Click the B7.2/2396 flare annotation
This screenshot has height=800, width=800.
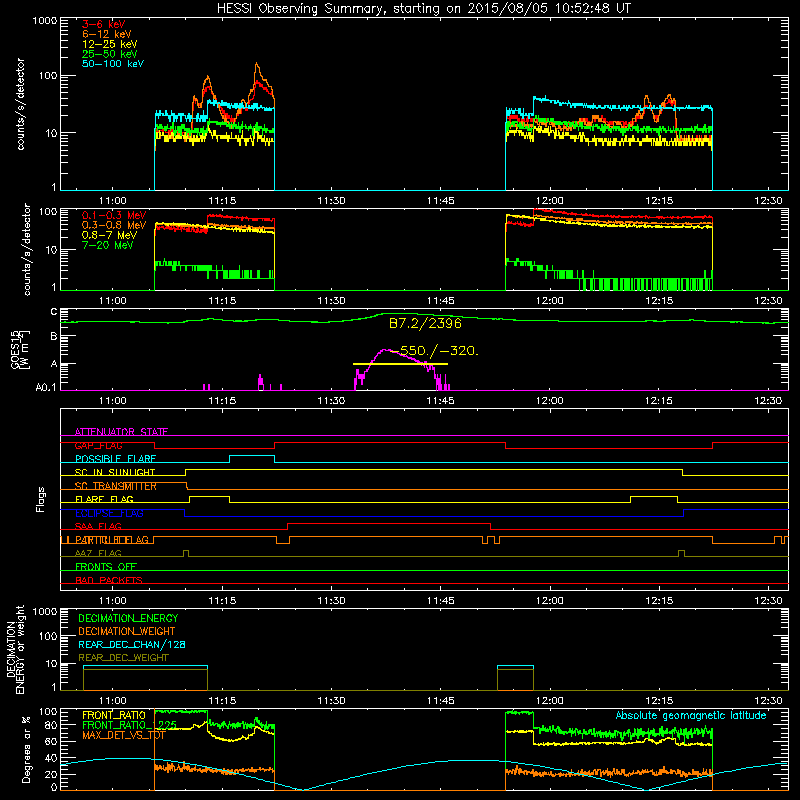coord(425,323)
